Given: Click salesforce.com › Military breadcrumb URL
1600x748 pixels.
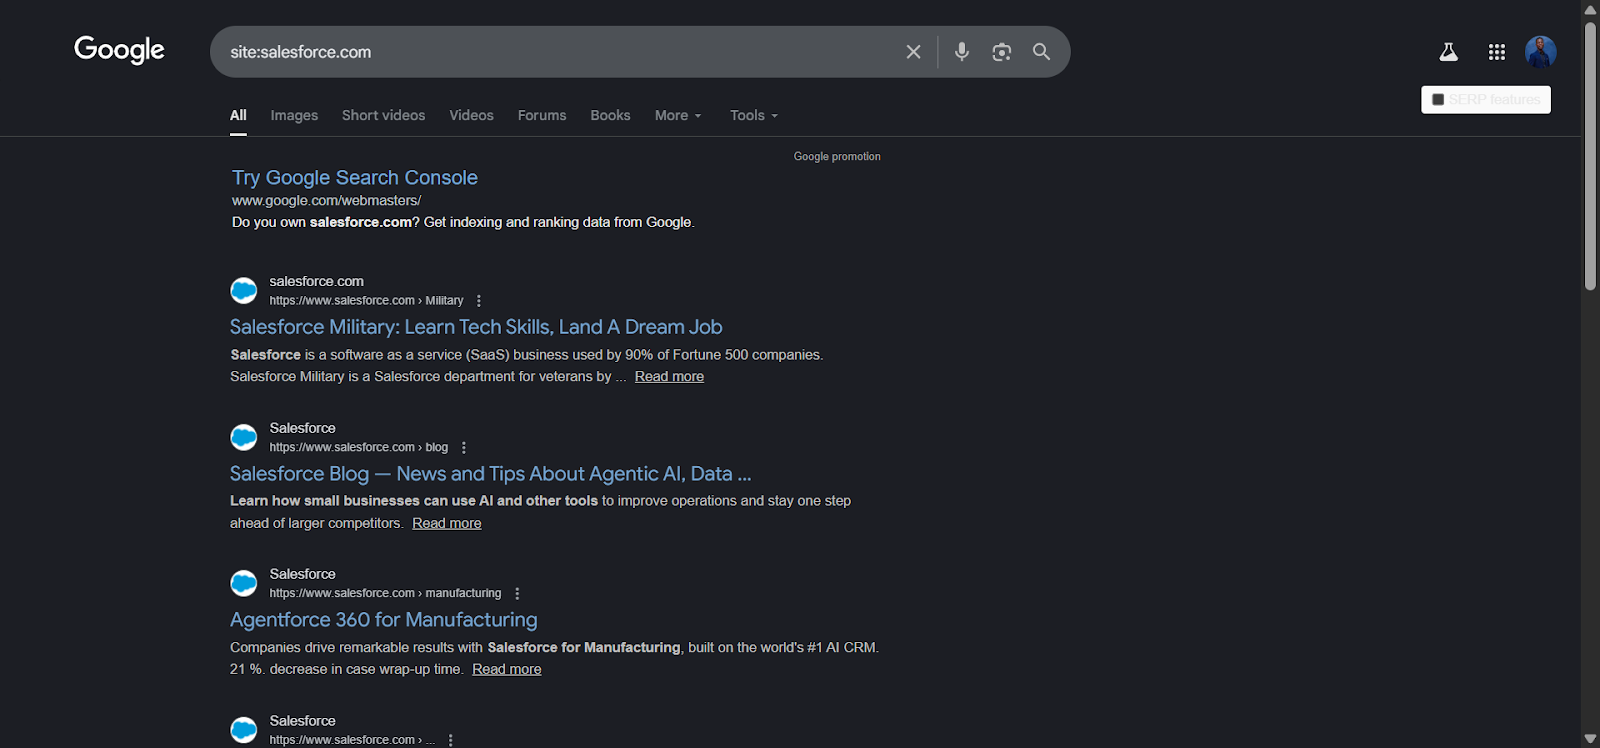Looking at the screenshot, I should pos(366,301).
